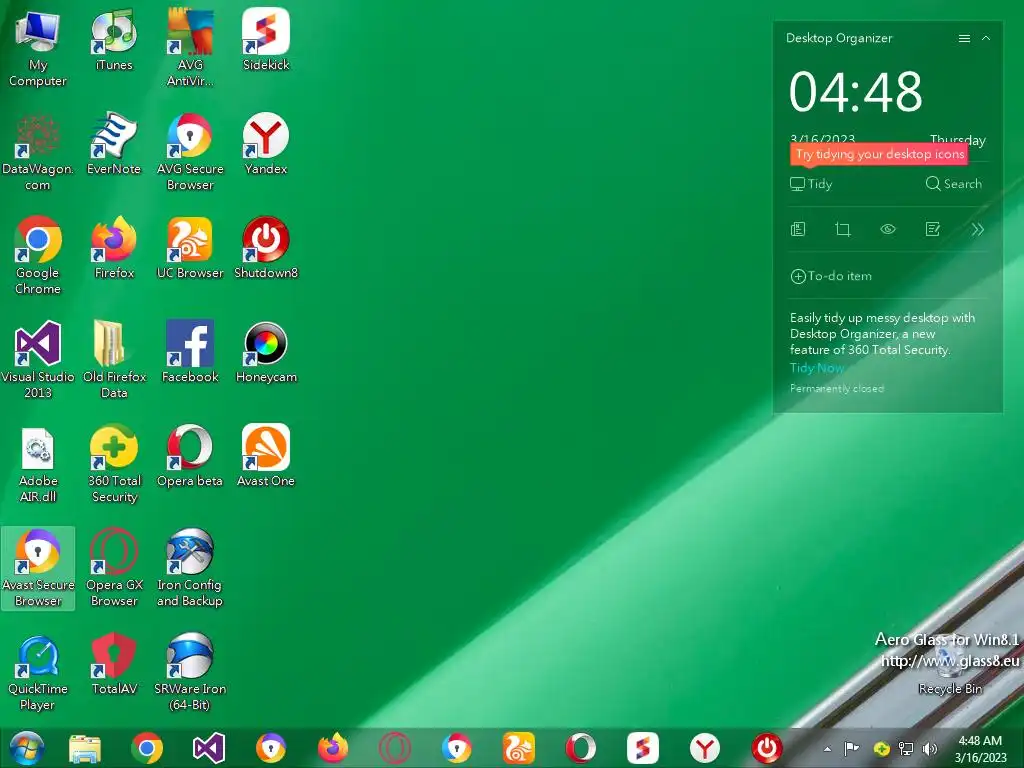Open Google Chrome from the taskbar
The height and width of the screenshot is (768, 1024).
coord(147,748)
